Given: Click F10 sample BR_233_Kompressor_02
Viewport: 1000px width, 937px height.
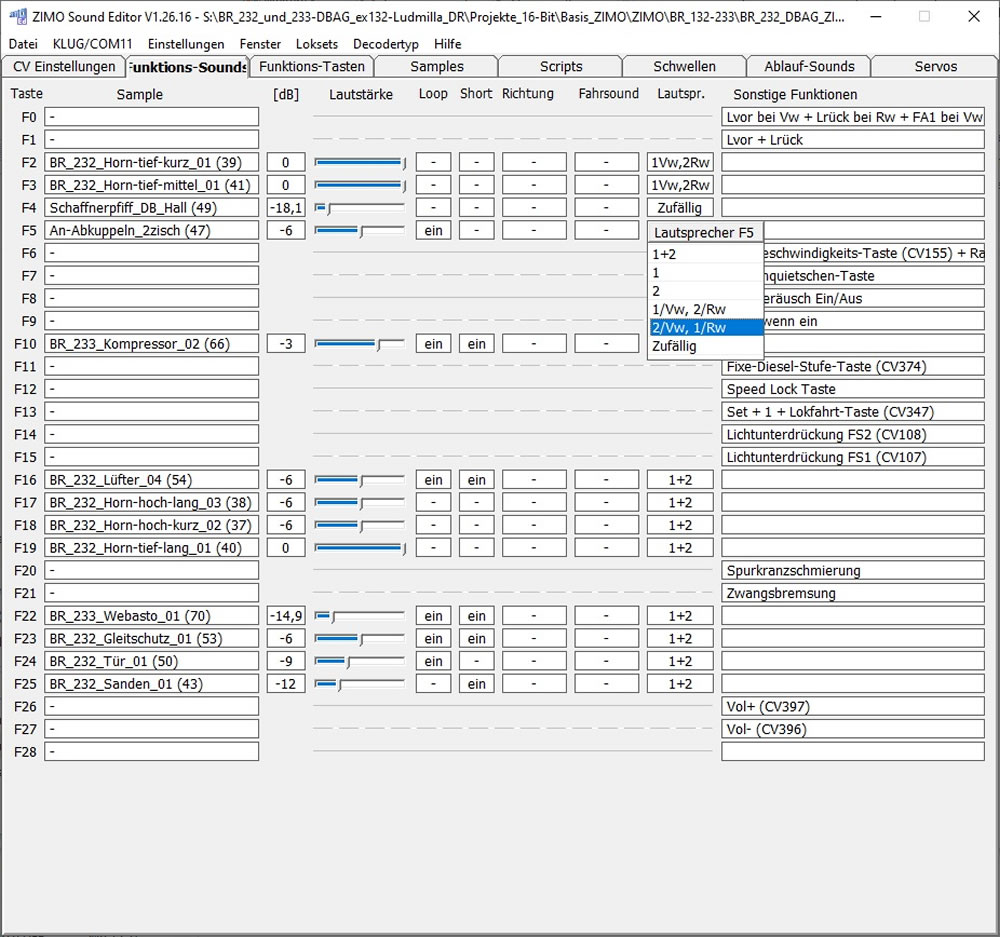Looking at the screenshot, I should [152, 344].
